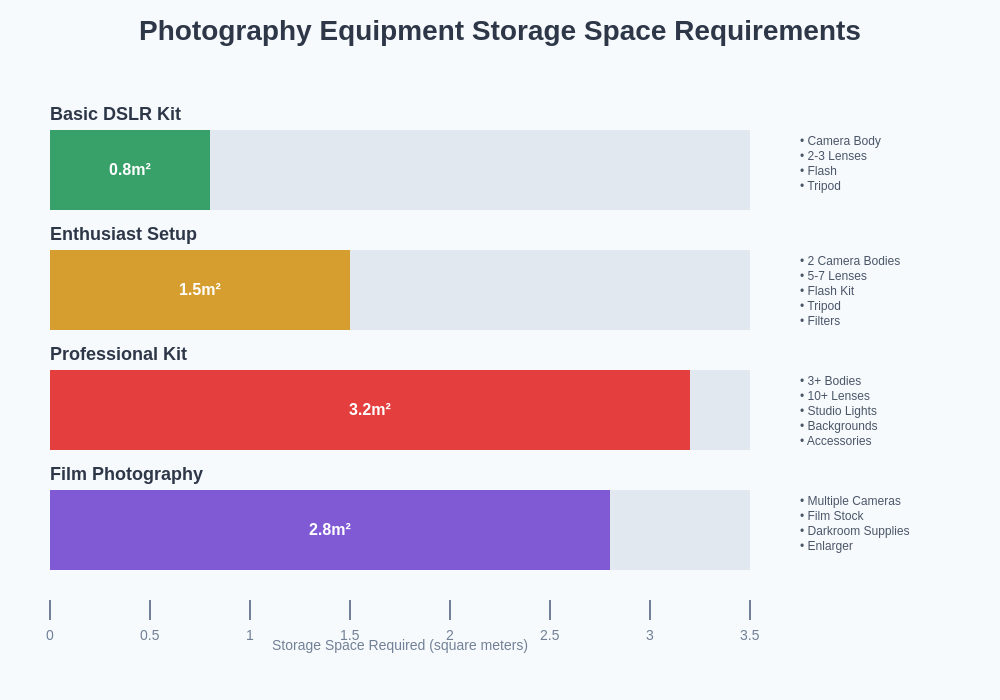1000x700 pixels.
Task: Select the Basic DSLR Kit heading
Action: pos(115,114)
